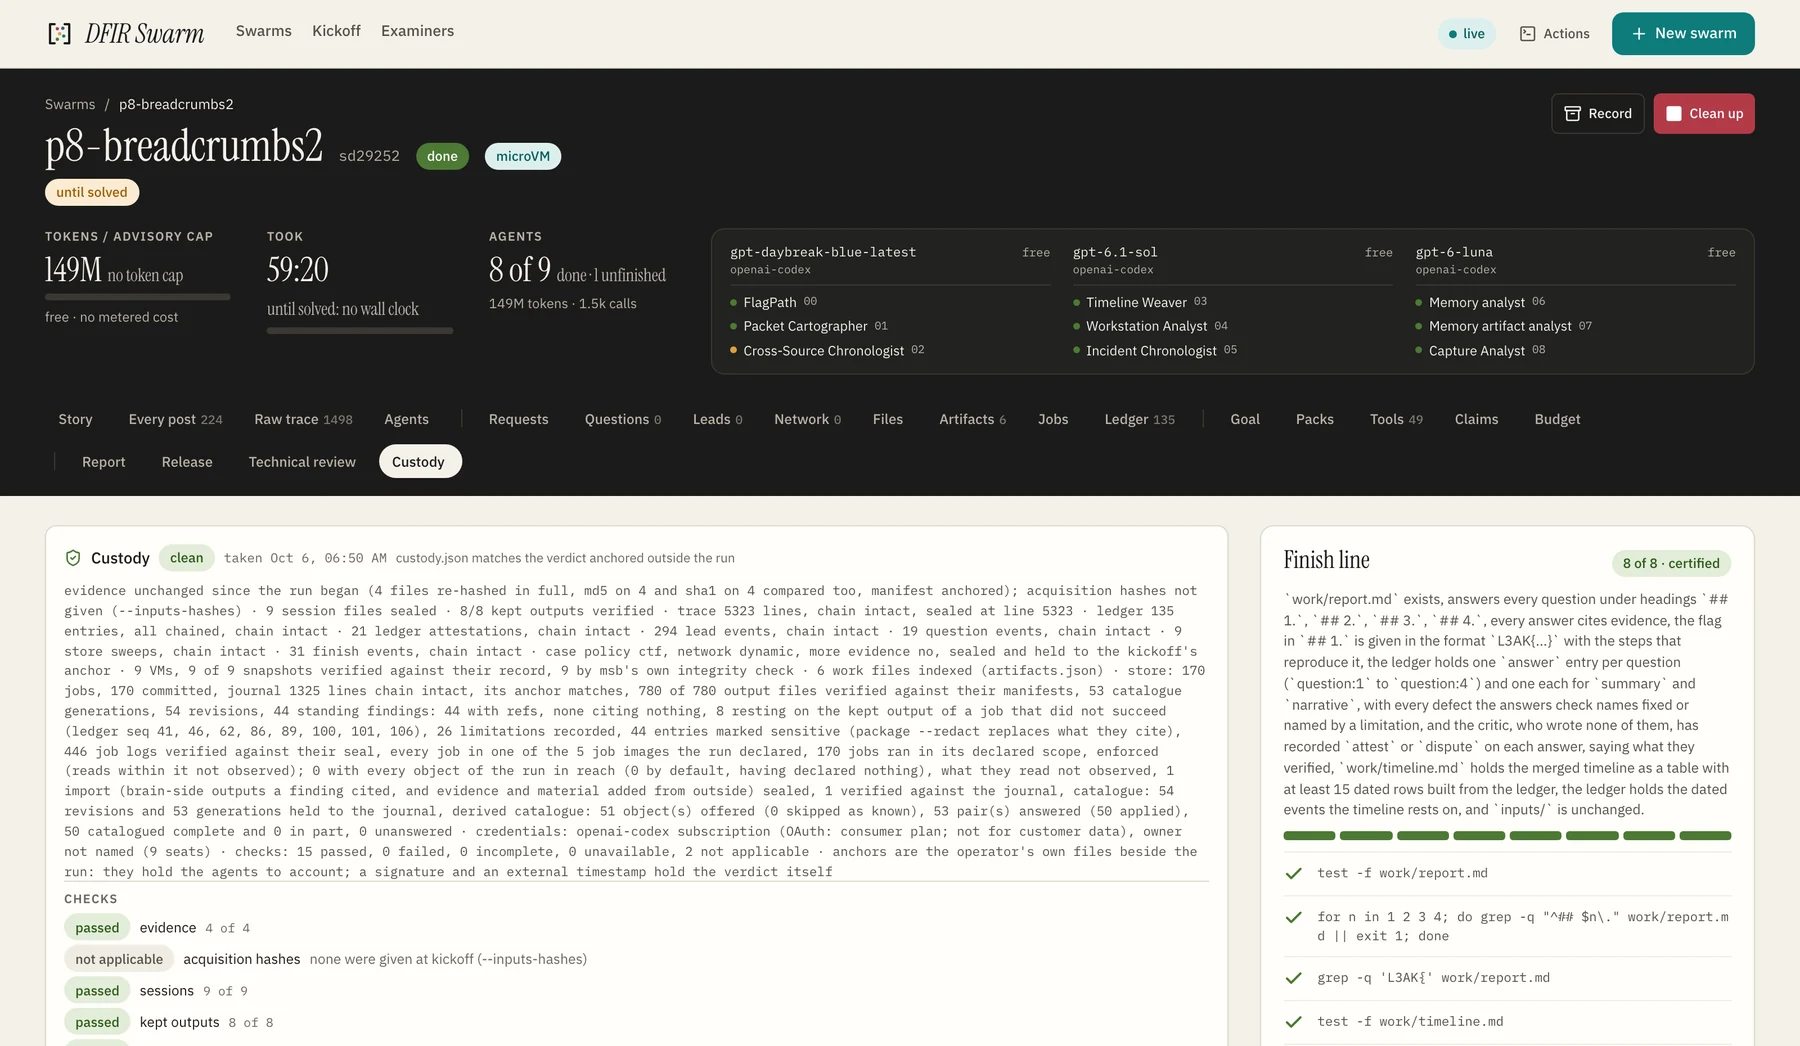The width and height of the screenshot is (1800, 1046).
Task: Click the 'done' status badge
Action: 442,156
